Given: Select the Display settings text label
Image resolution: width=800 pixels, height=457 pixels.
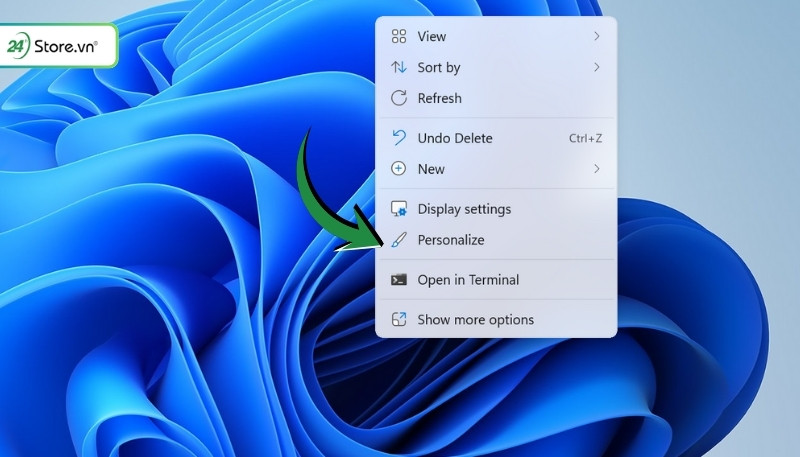Looking at the screenshot, I should tap(464, 209).
